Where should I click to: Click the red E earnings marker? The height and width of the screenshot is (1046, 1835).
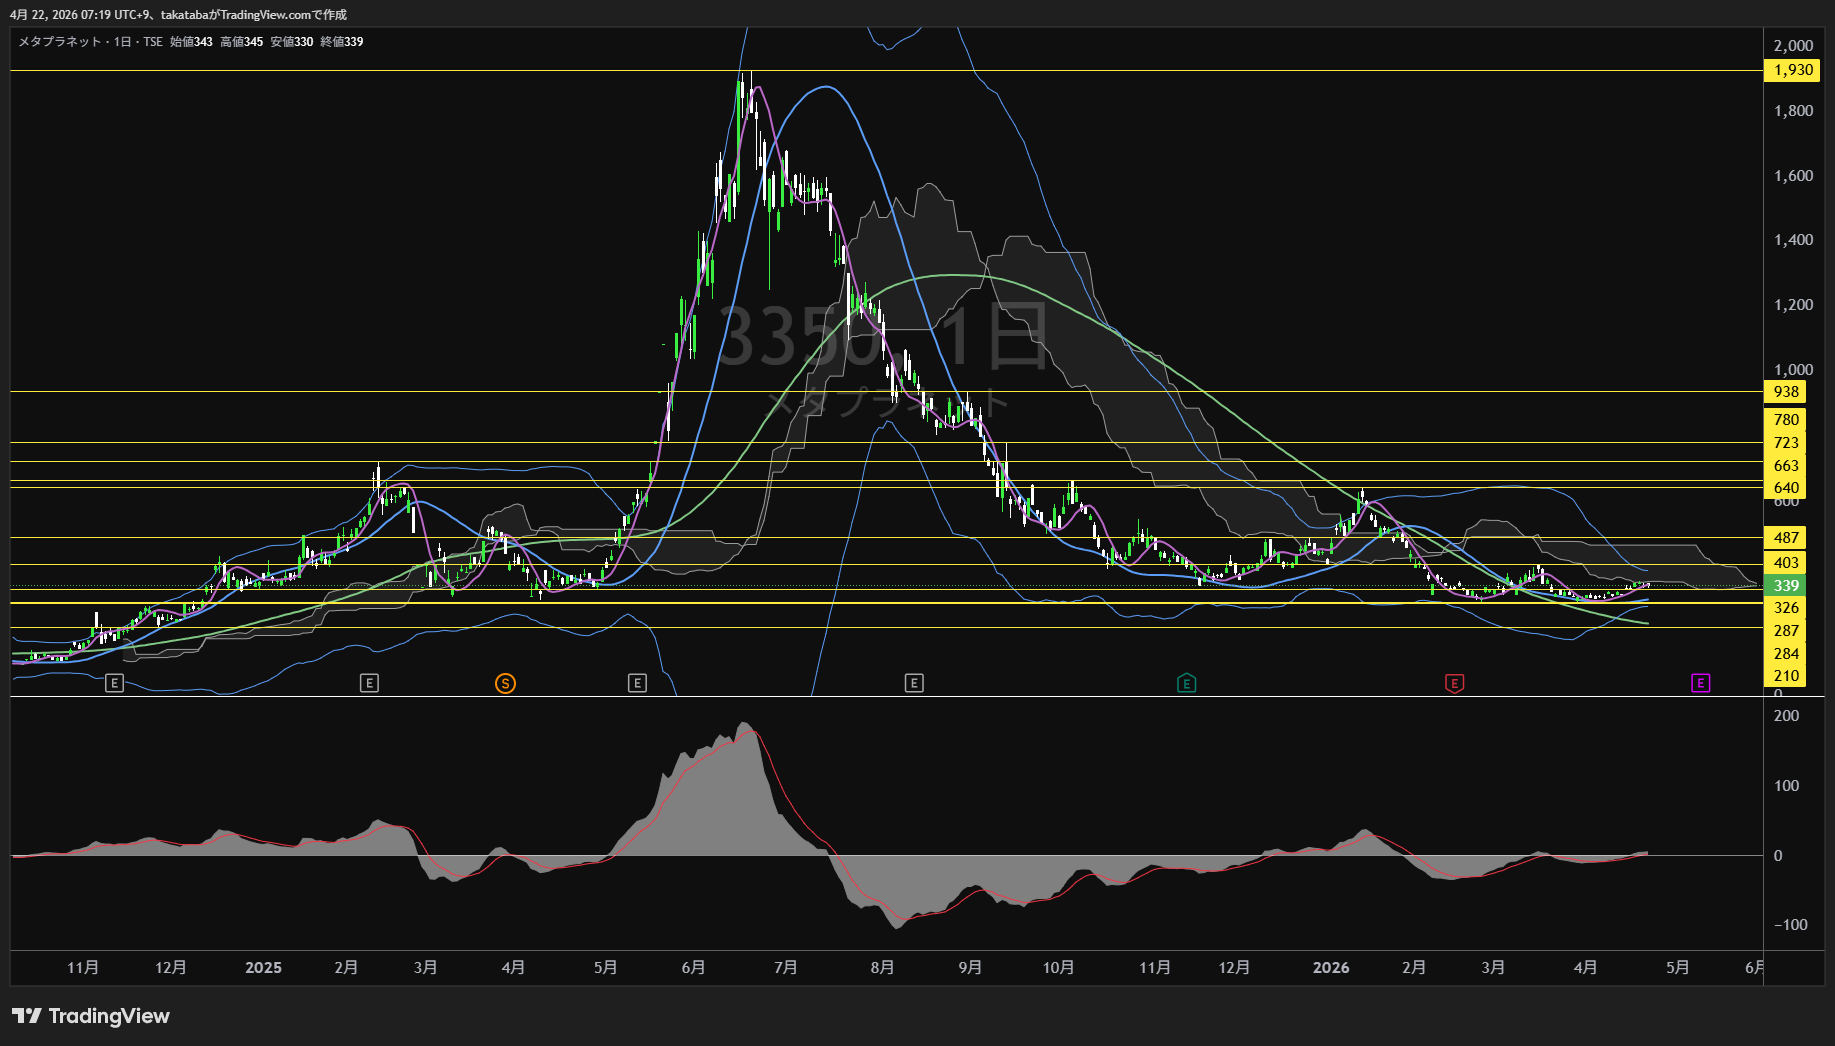click(1454, 683)
